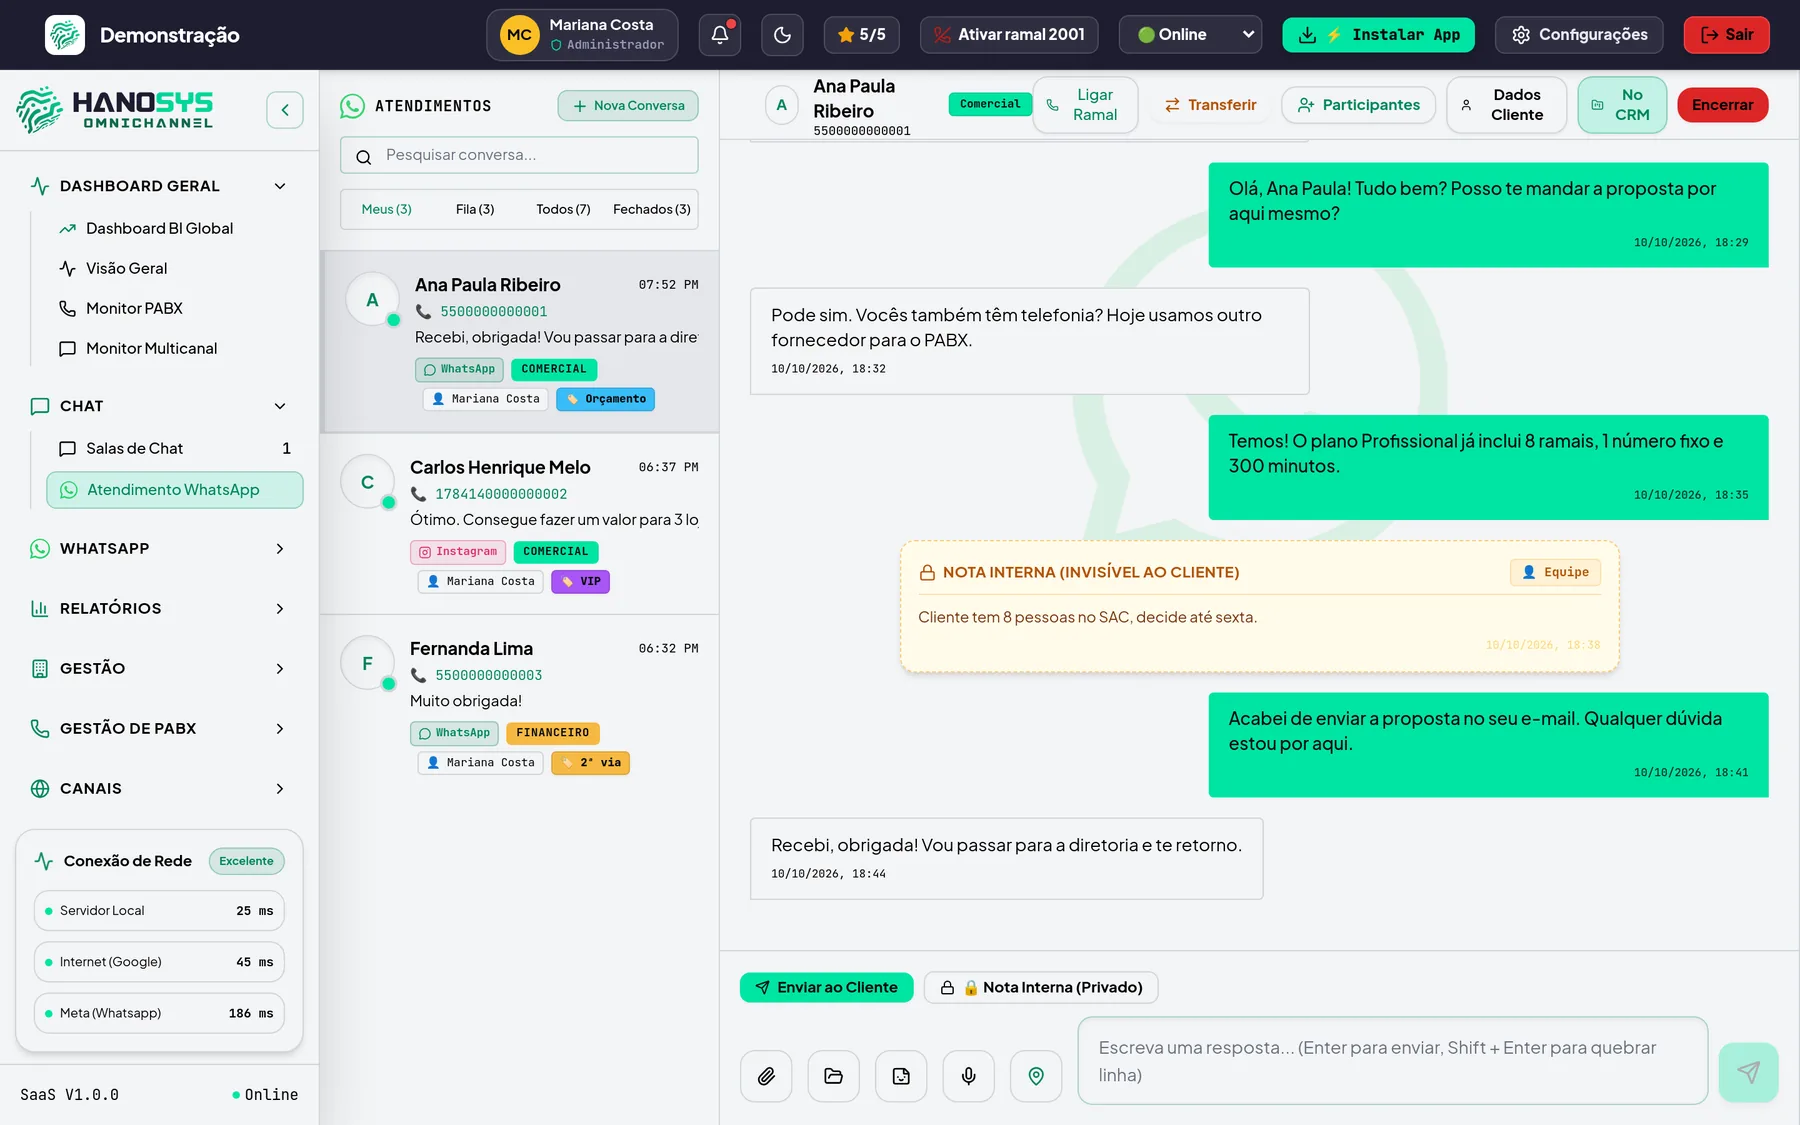
Task: Expand the WhatsApp menu section
Action: point(160,548)
